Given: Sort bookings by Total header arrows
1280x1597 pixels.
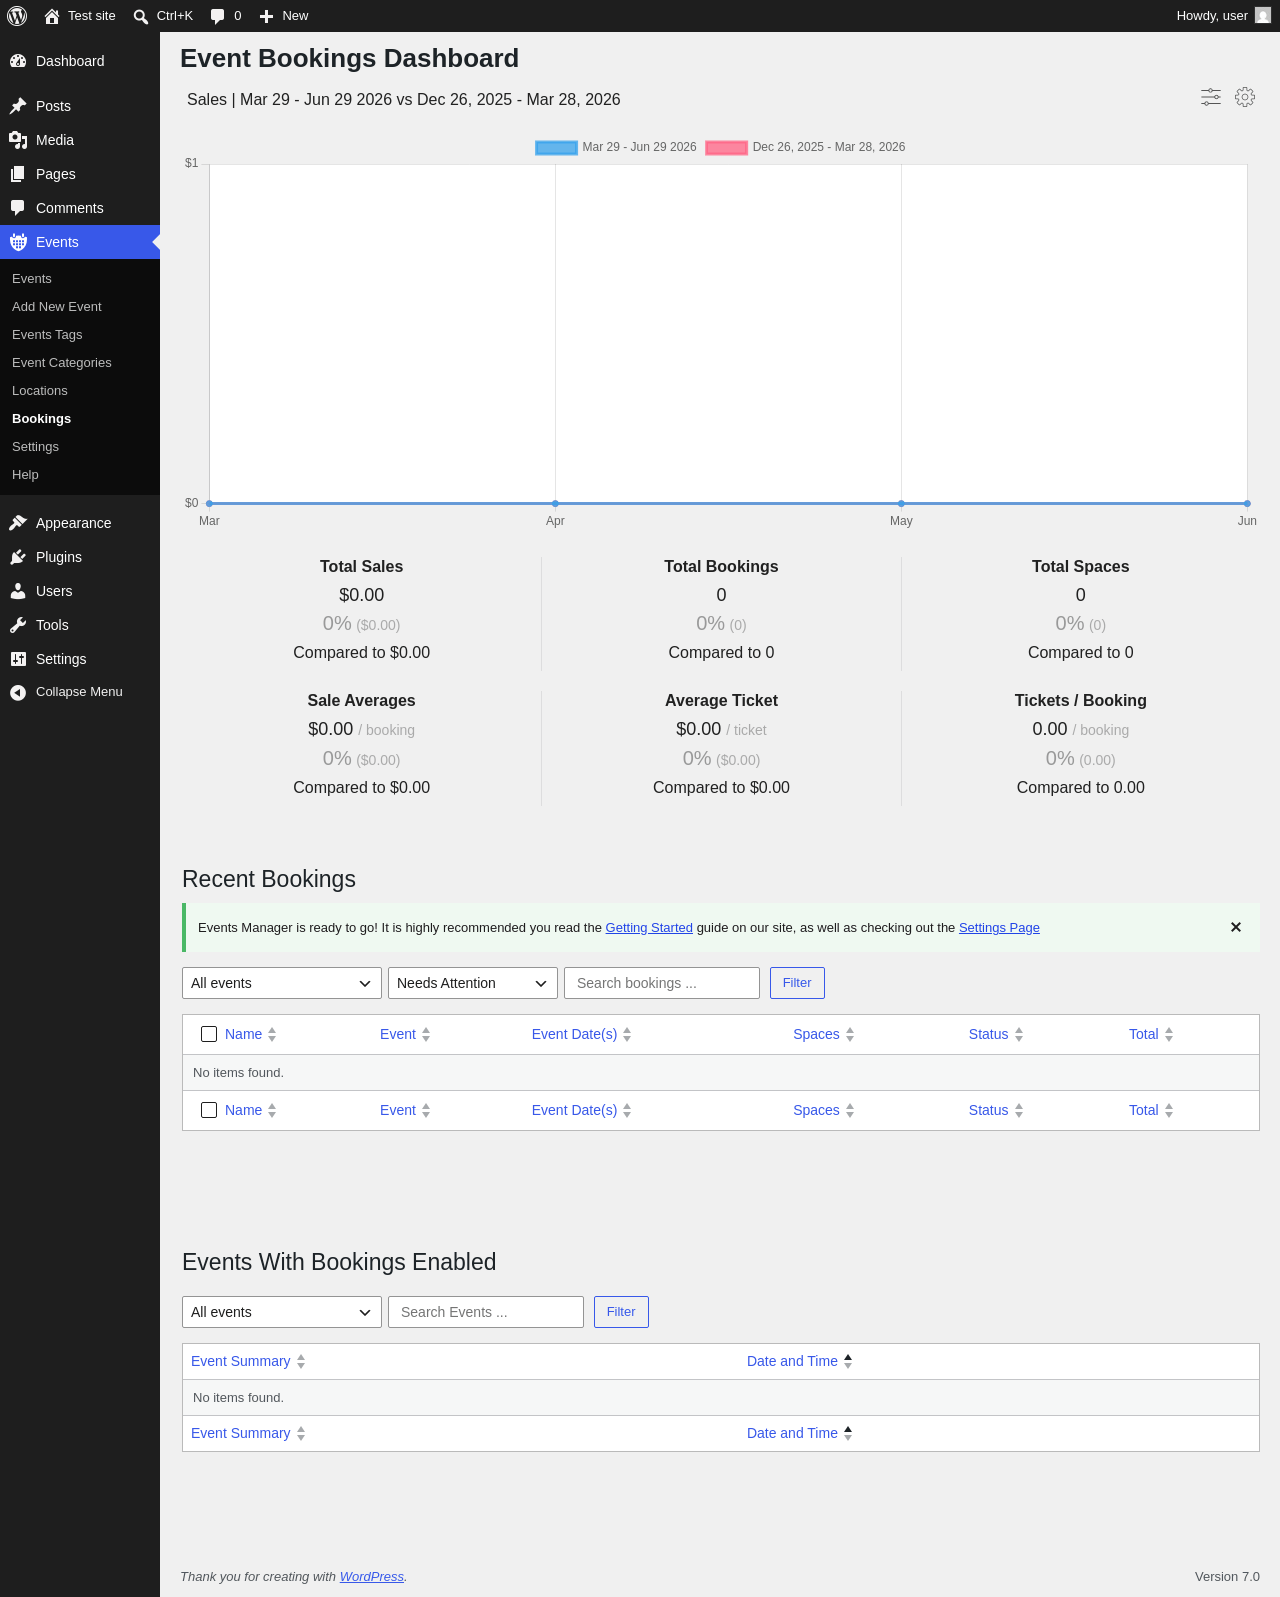Looking at the screenshot, I should pos(1169,1035).
